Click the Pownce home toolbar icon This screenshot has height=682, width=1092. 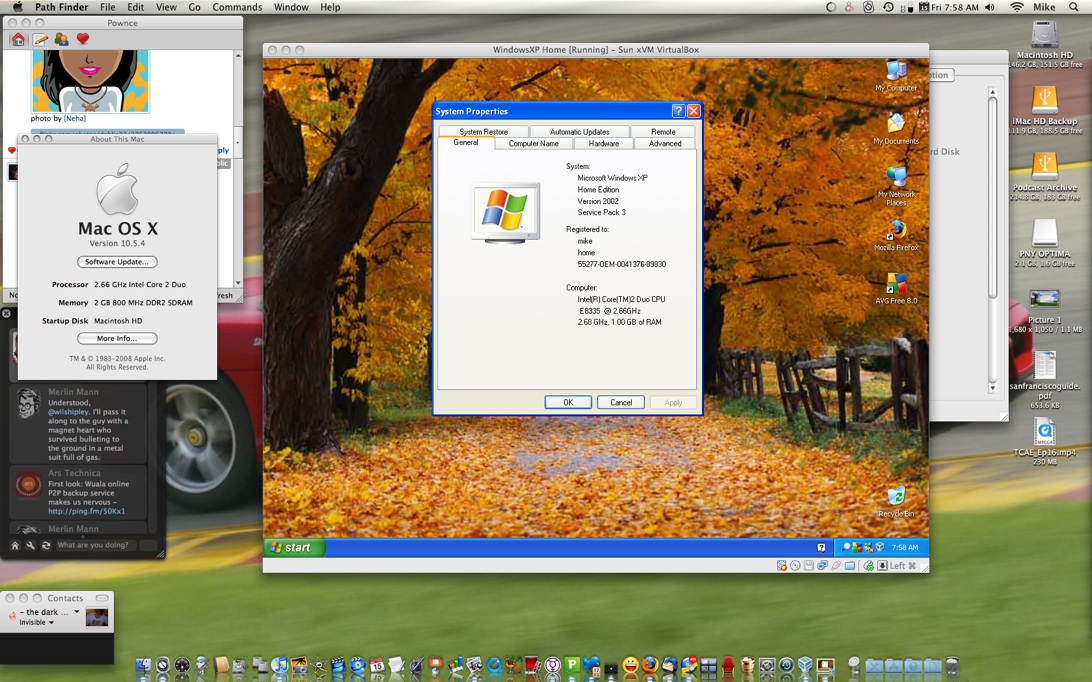(18, 40)
